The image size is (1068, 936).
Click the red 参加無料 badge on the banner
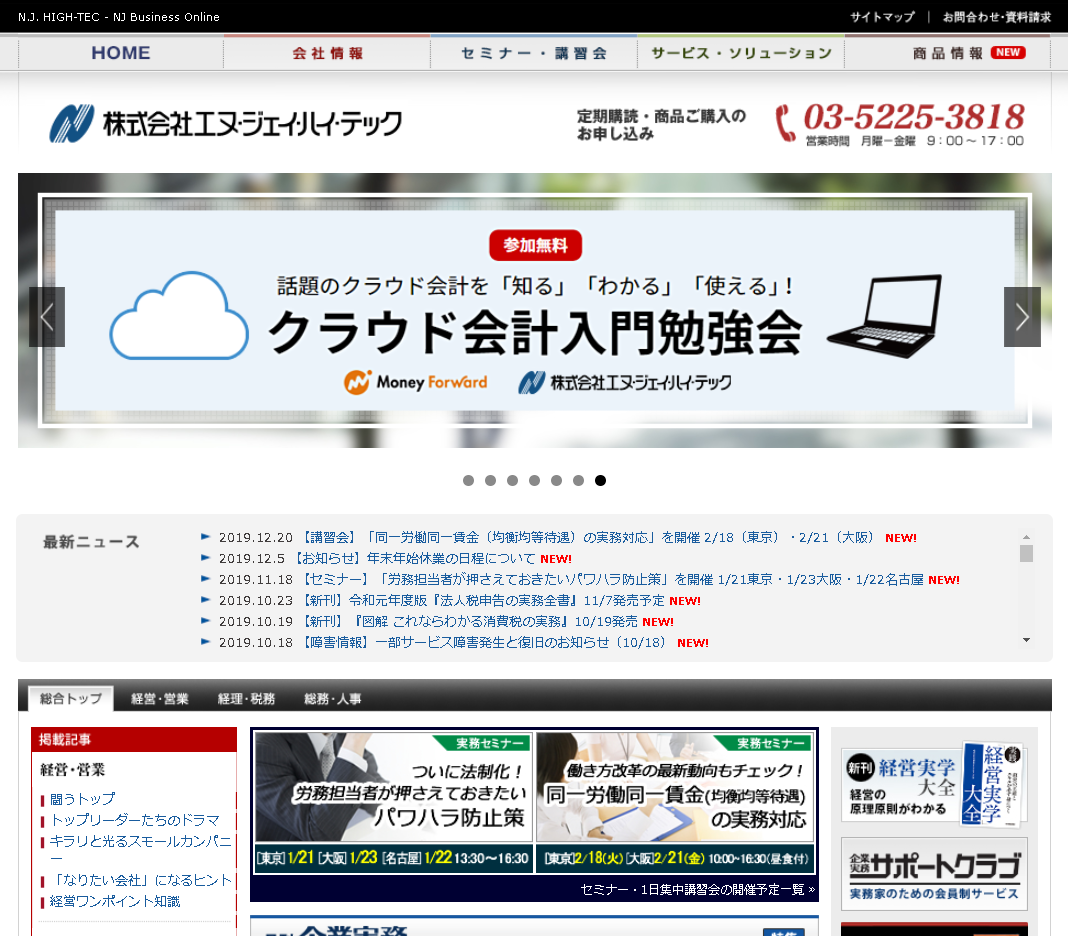pos(533,244)
